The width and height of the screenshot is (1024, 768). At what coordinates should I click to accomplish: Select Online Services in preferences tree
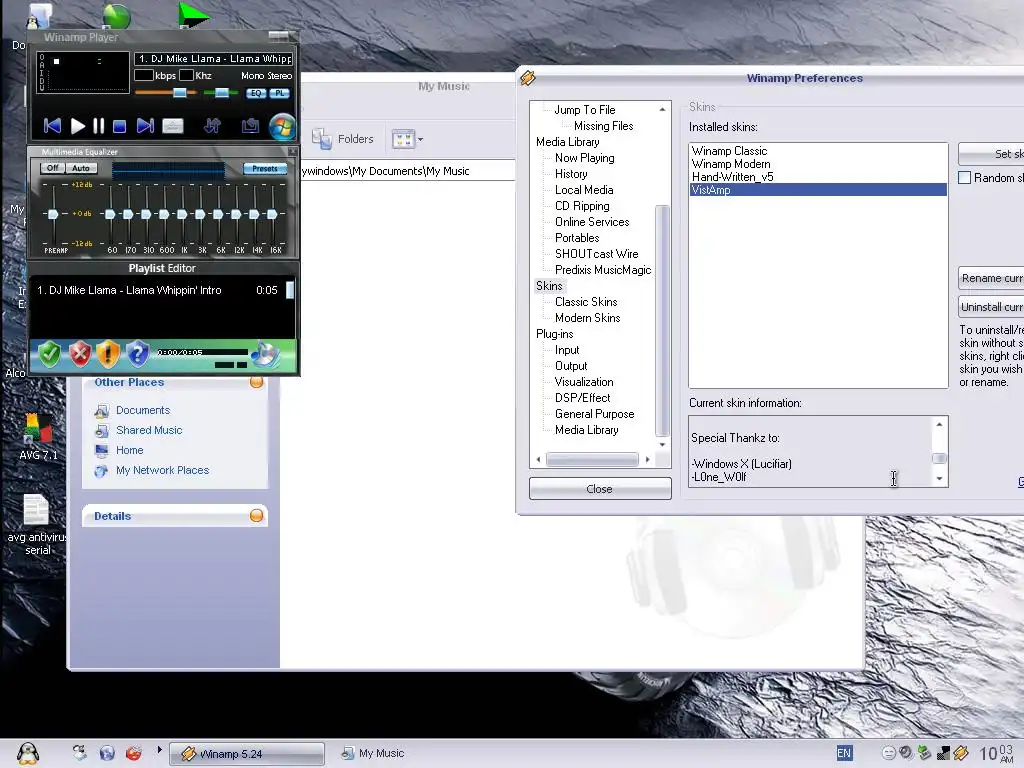click(592, 222)
